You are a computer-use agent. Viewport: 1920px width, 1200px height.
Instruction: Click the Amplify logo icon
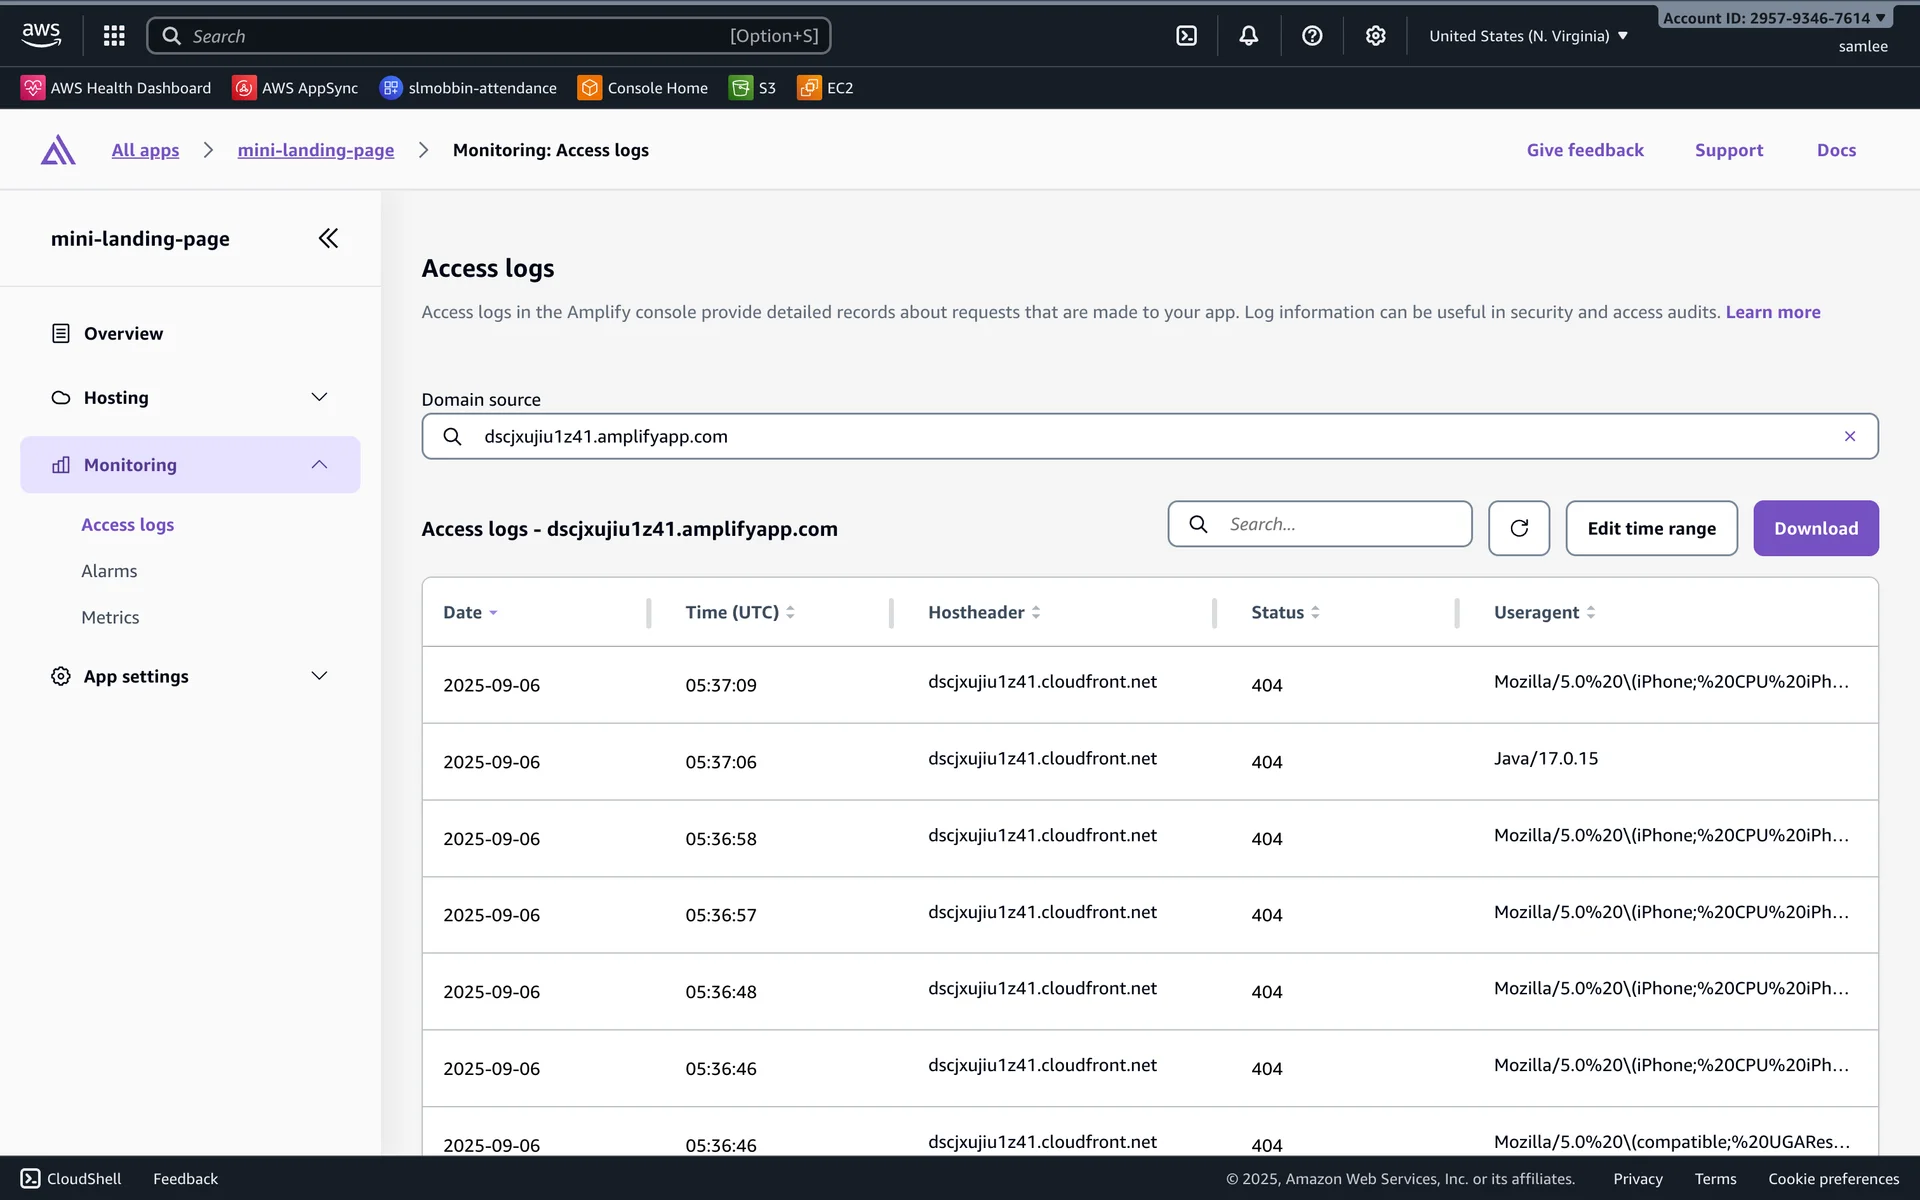pyautogui.click(x=58, y=150)
